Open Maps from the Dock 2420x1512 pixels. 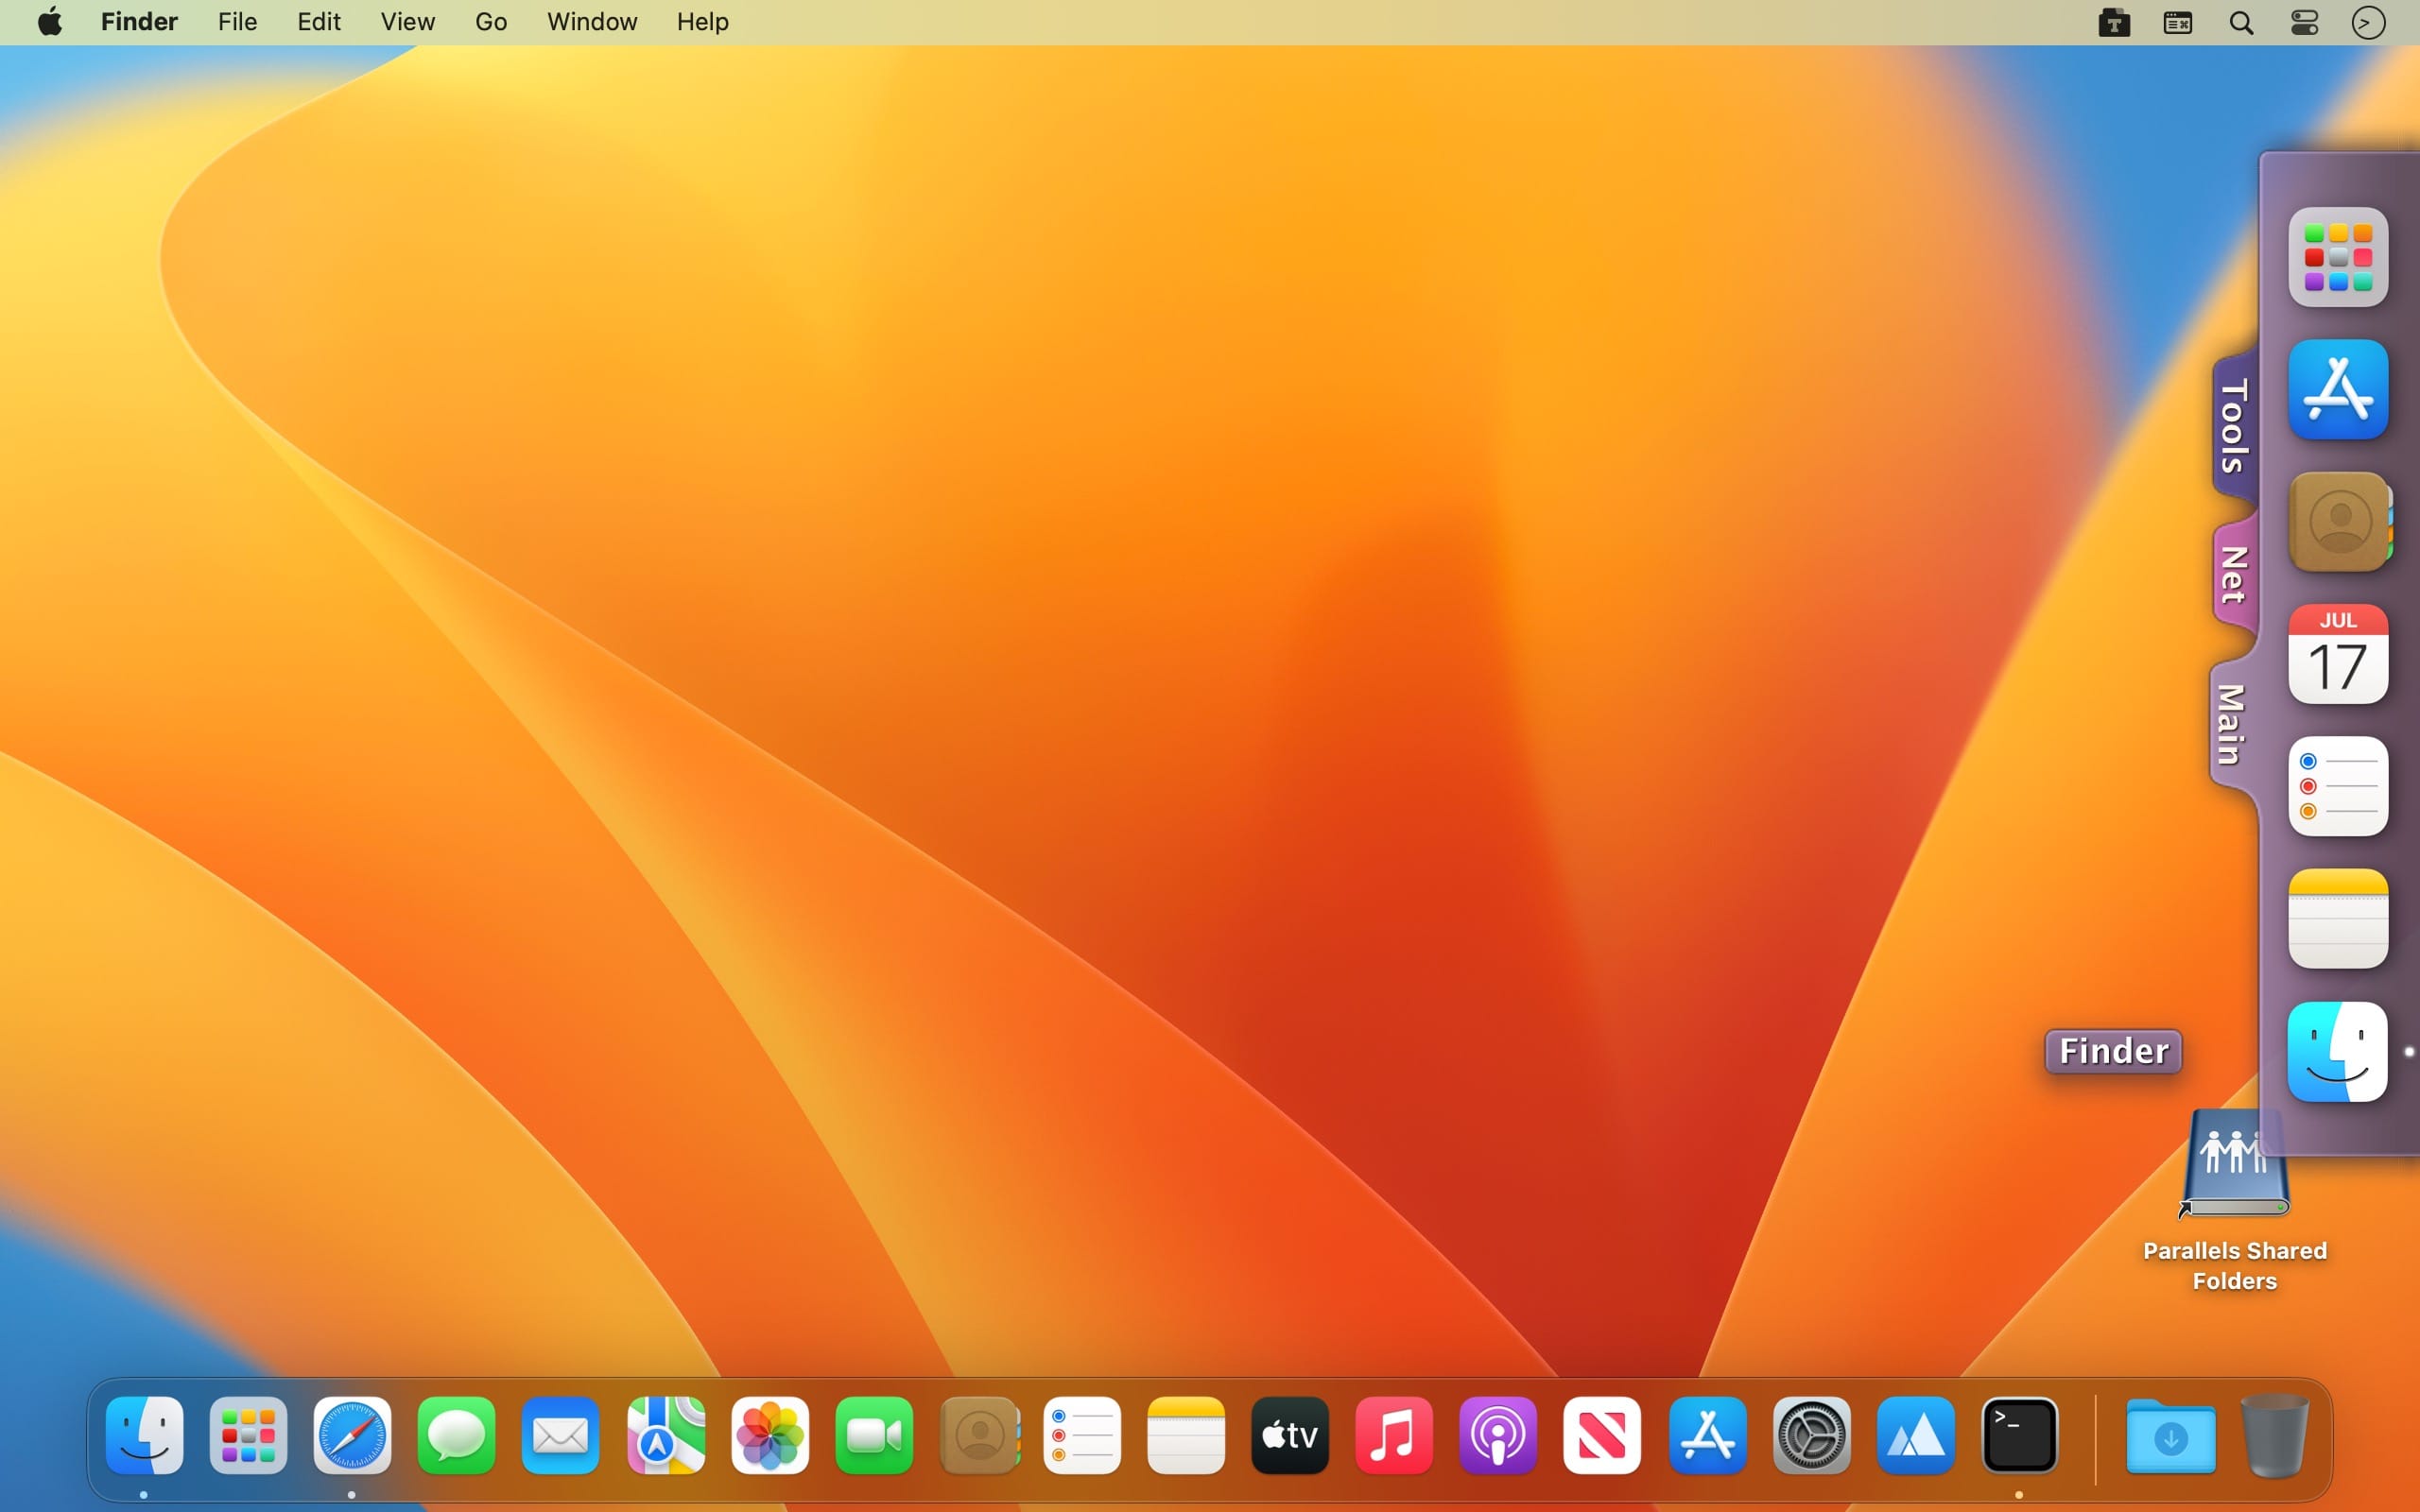click(x=665, y=1435)
